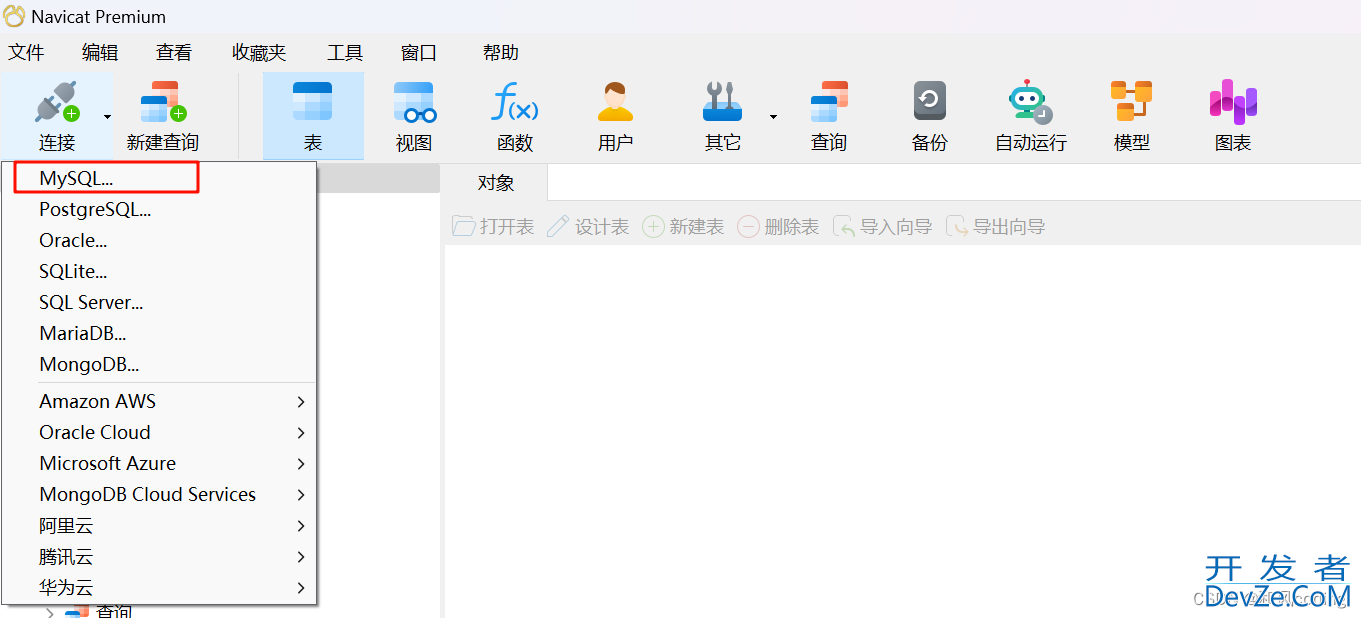Image resolution: width=1361 pixels, height=618 pixels.
Task: Choose Oracle... connection type
Action: point(159,240)
